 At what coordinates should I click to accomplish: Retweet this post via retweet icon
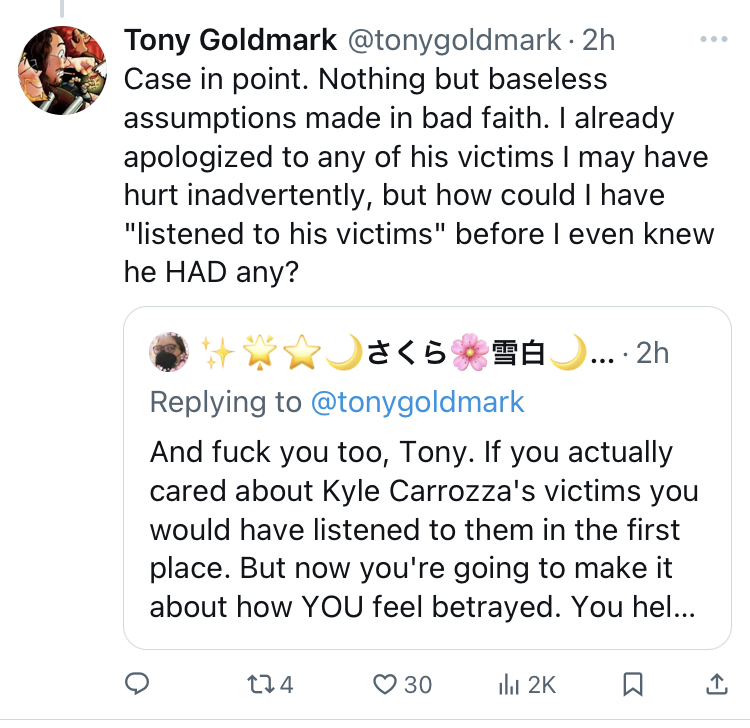pyautogui.click(x=261, y=684)
